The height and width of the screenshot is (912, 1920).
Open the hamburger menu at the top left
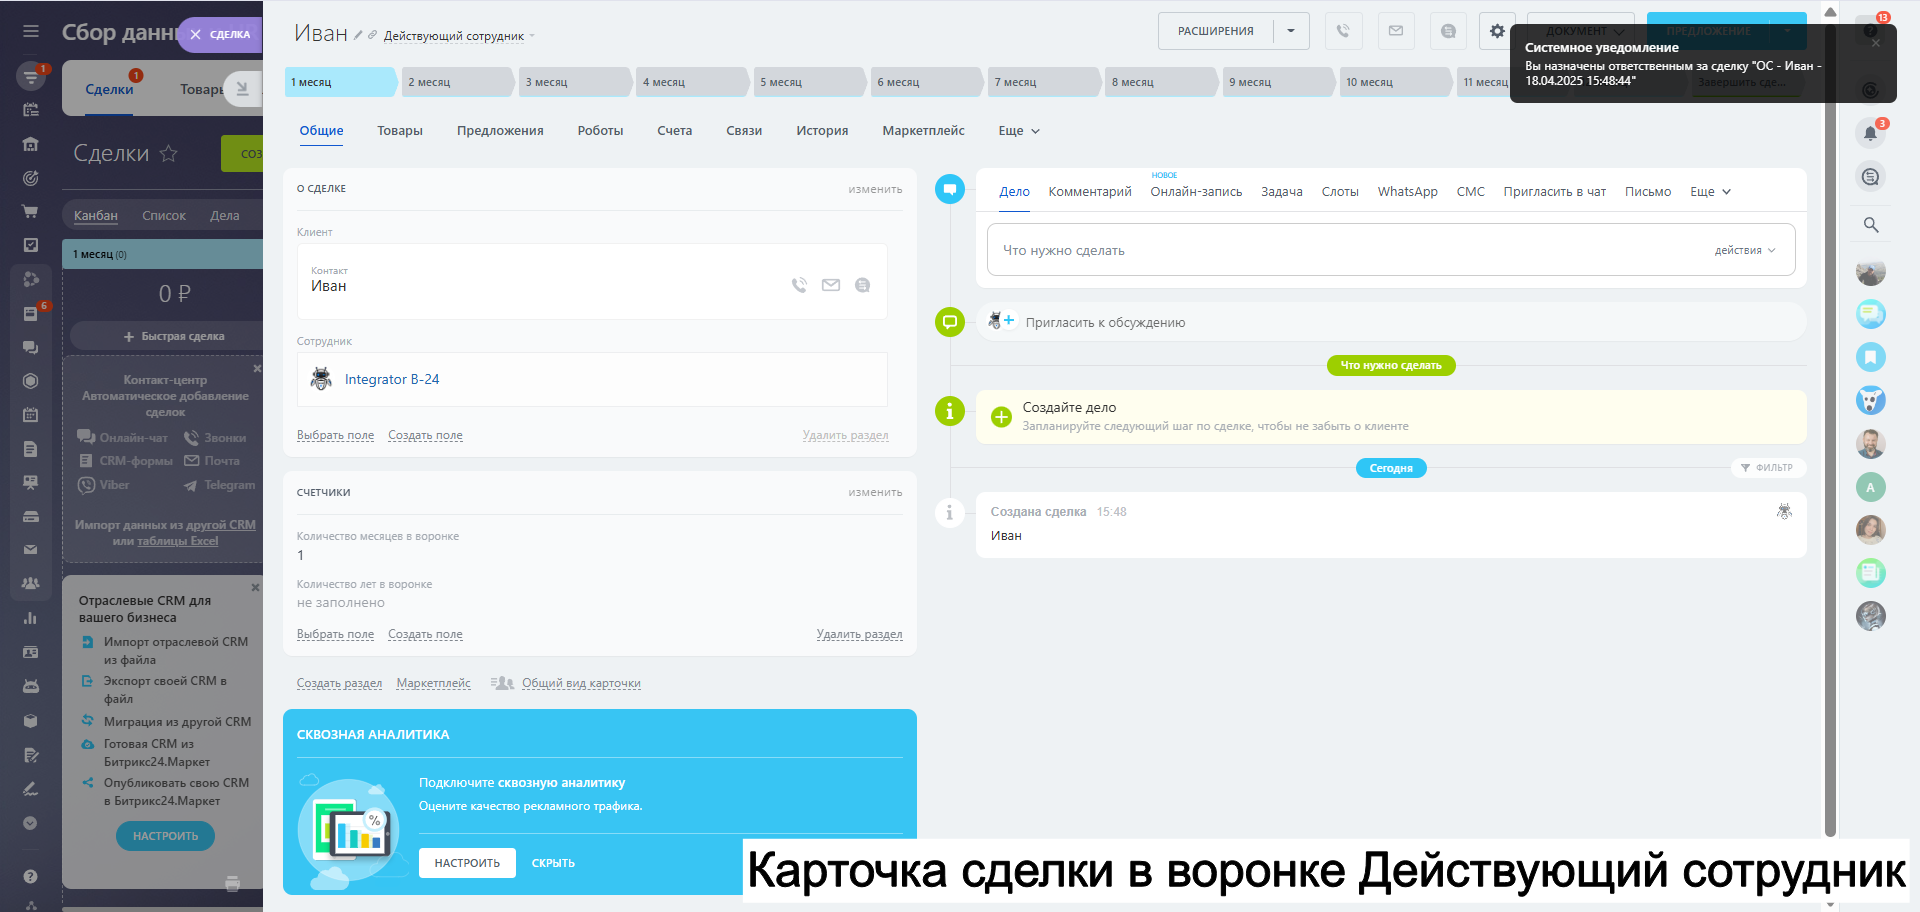pyautogui.click(x=31, y=31)
